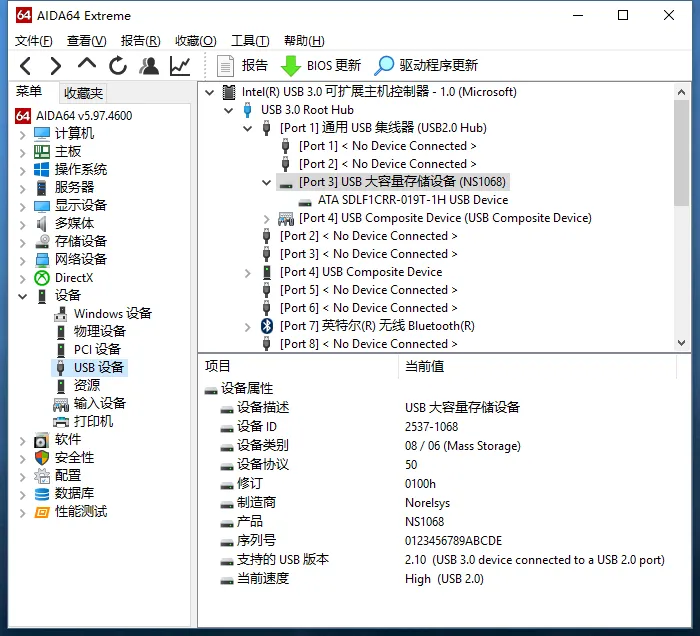Collapse the USB 3.0 Root Hub node
The image size is (700, 636).
pyautogui.click(x=229, y=110)
